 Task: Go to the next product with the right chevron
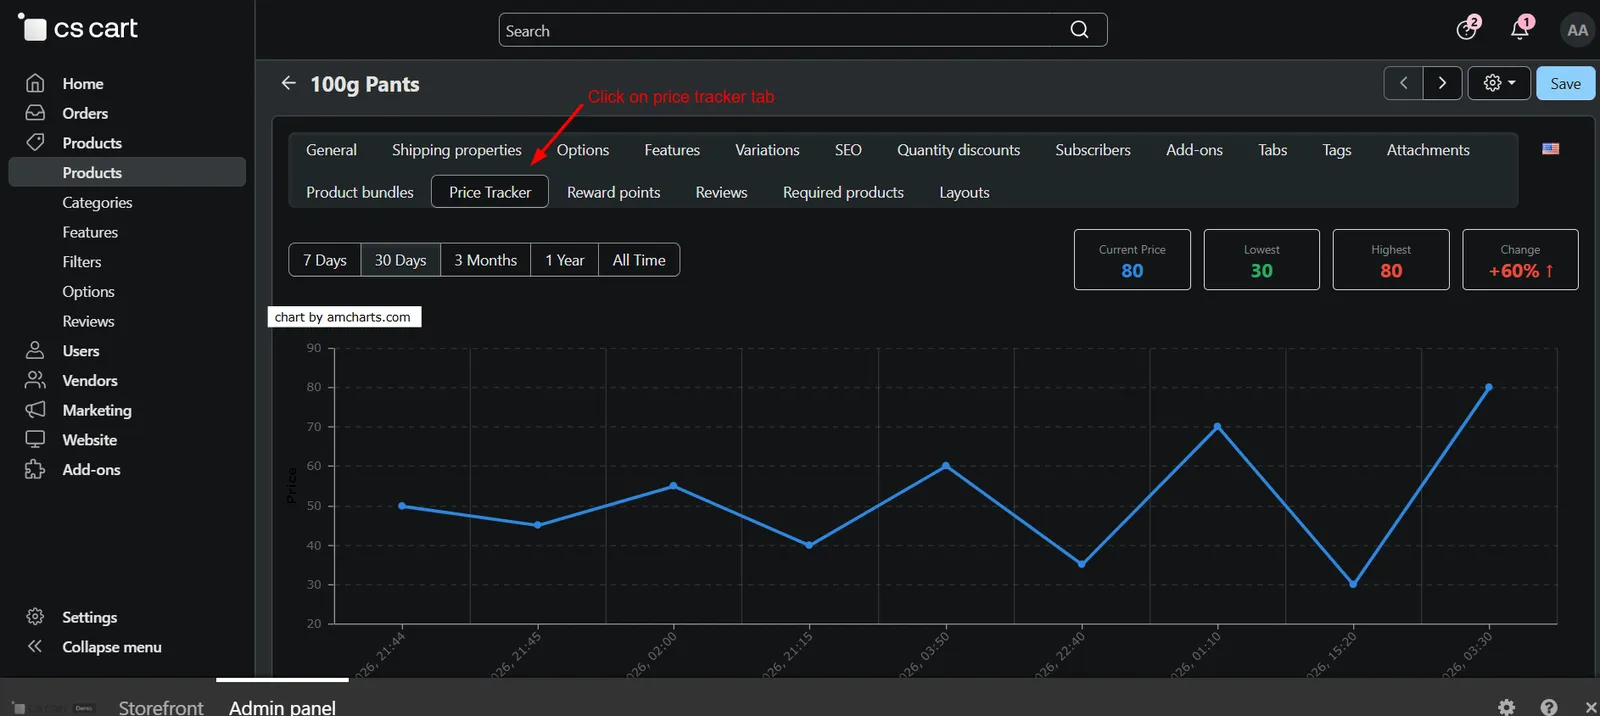1442,83
